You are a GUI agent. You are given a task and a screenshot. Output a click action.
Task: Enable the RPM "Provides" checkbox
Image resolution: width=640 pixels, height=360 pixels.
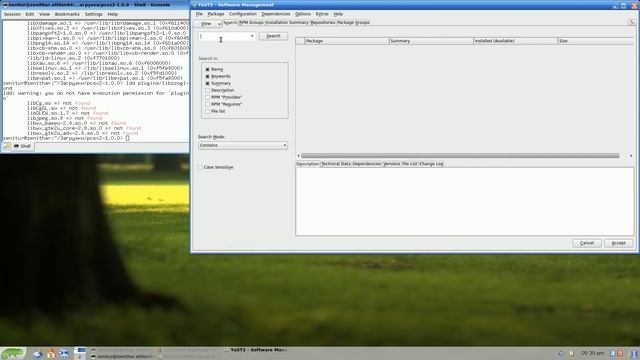[207, 97]
